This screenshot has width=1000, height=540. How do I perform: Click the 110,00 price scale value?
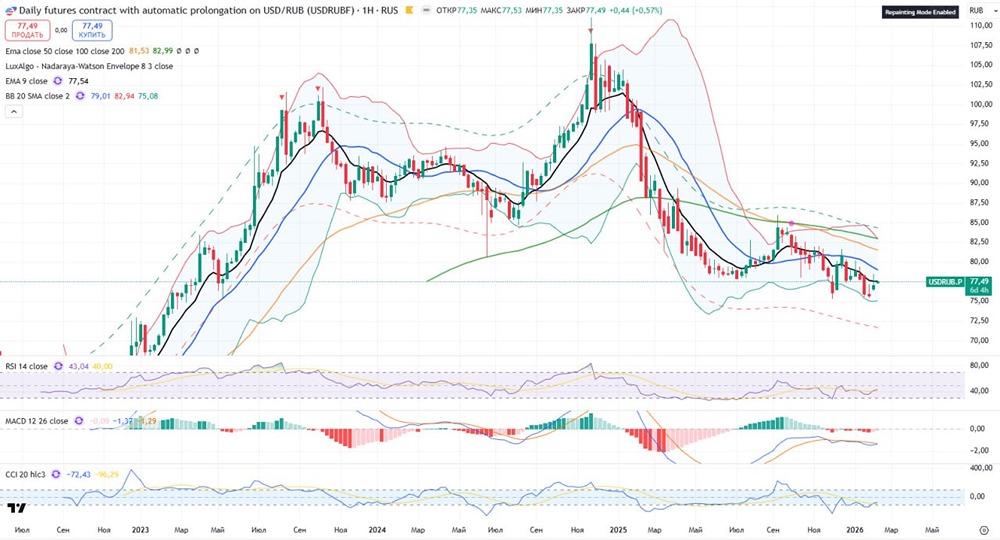click(981, 26)
